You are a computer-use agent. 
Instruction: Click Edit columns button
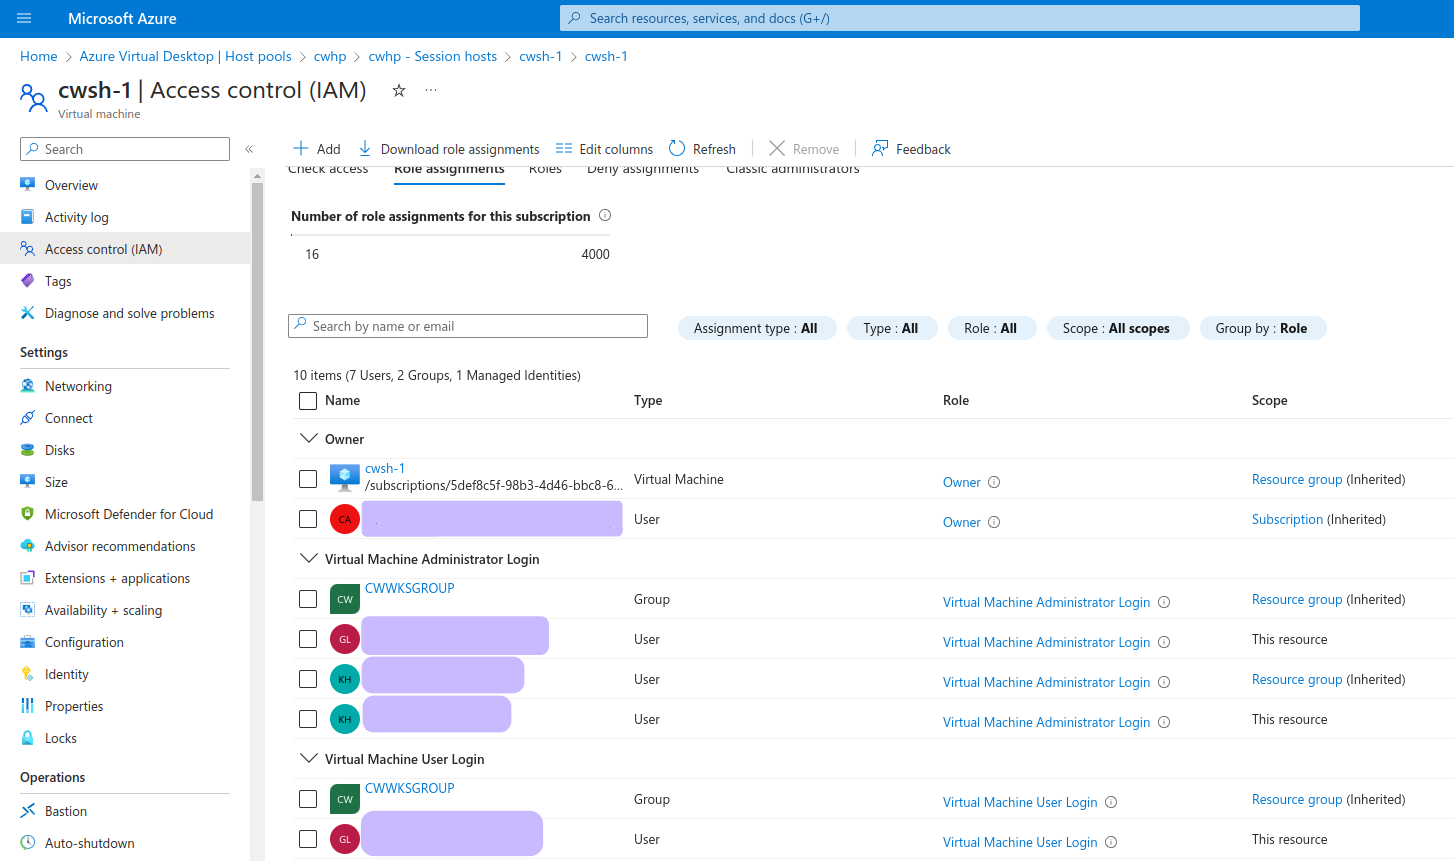[x=604, y=149]
